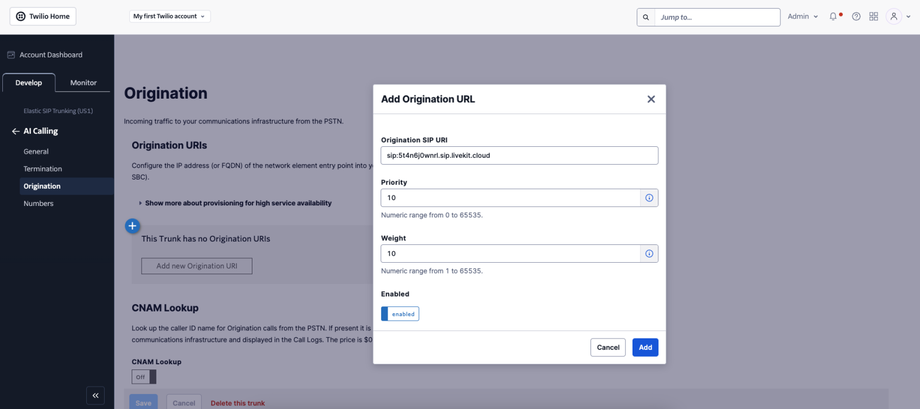This screenshot has width=920, height=409.
Task: Toggle the Enabled switch in dialog
Action: 400,314
